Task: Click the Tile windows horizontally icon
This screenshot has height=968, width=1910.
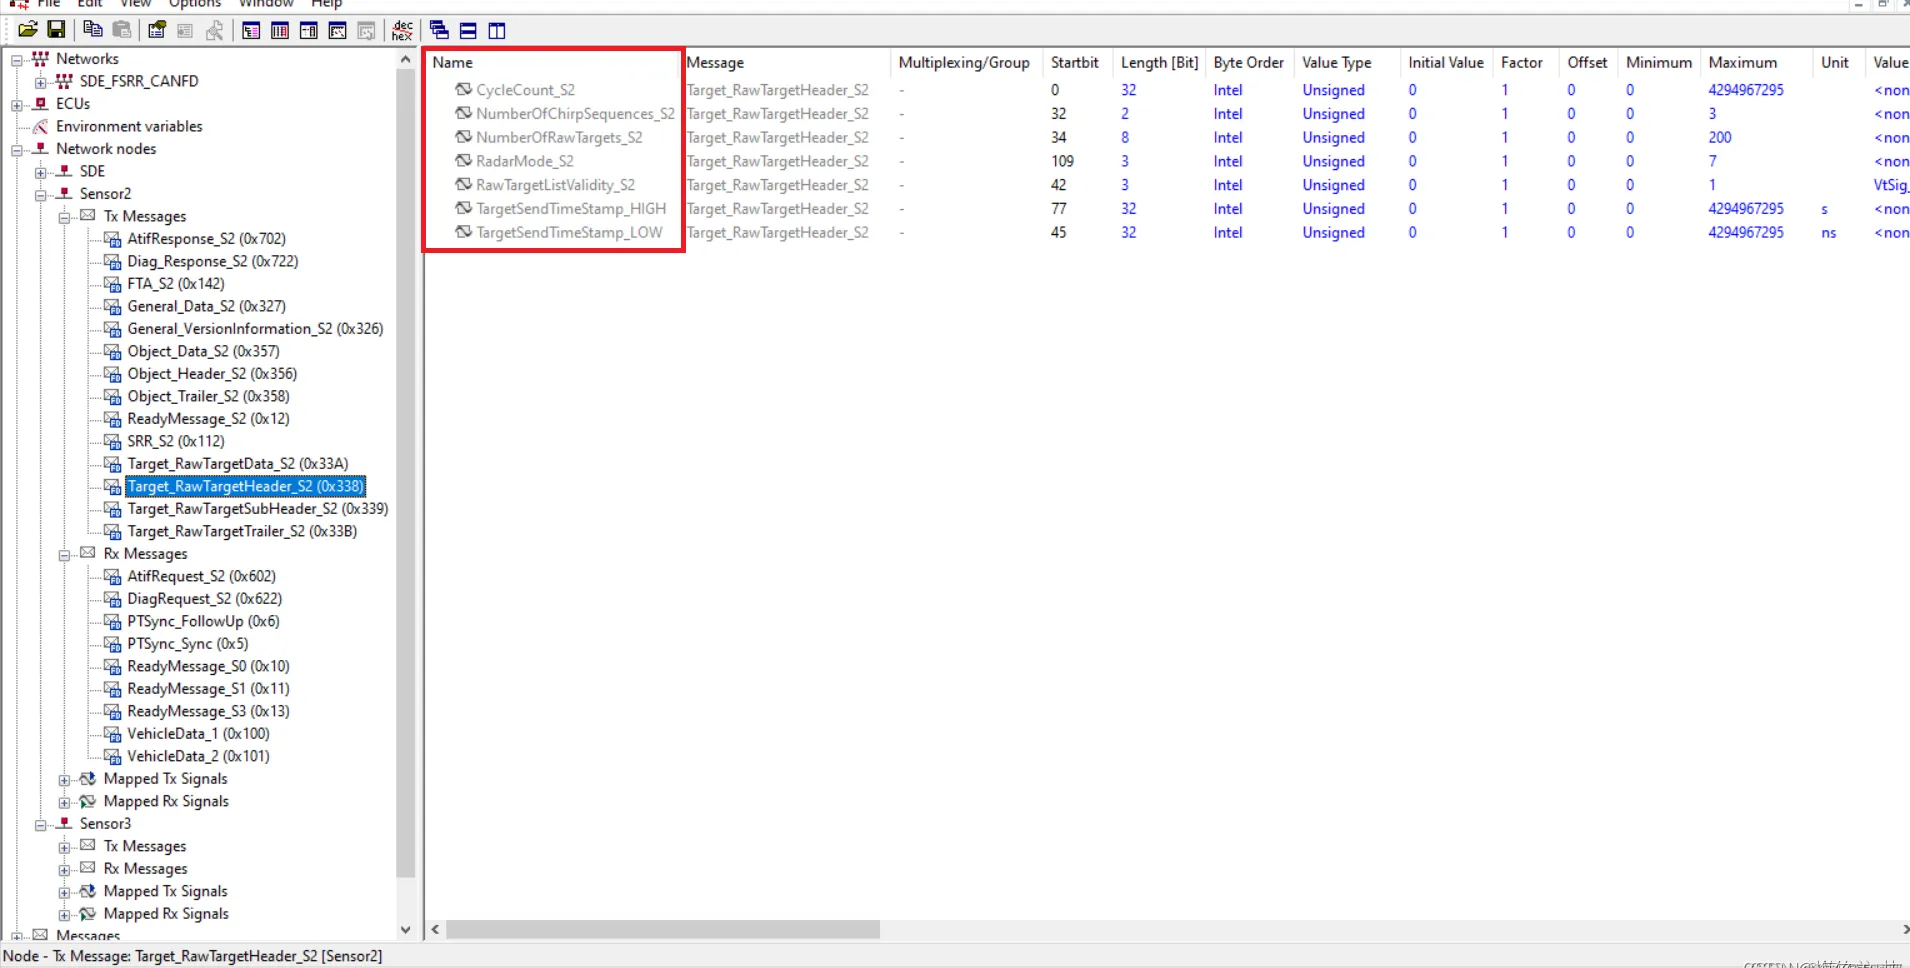Action: 468,30
